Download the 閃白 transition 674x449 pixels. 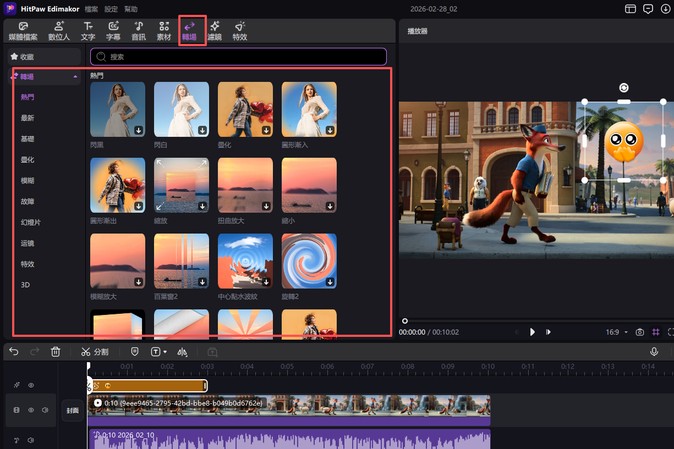tap(202, 130)
